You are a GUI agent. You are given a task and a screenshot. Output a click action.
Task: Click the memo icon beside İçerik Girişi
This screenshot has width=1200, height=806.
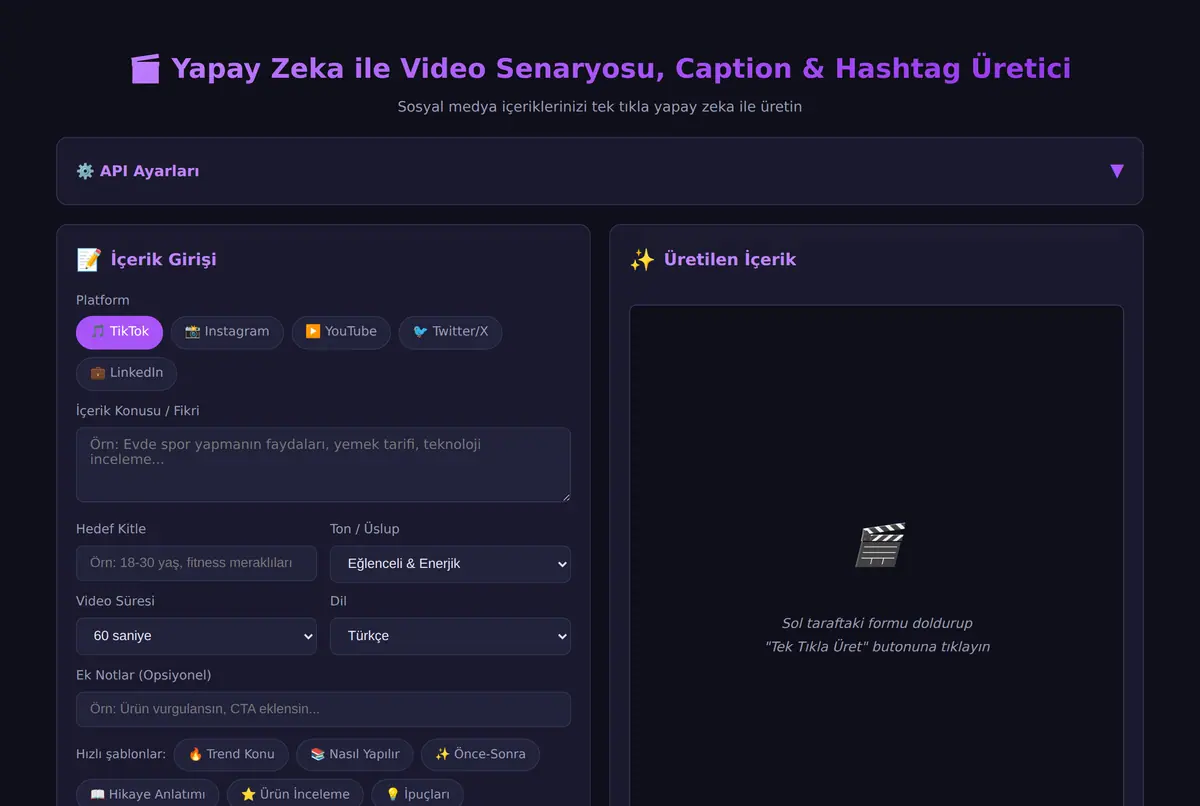(88, 260)
